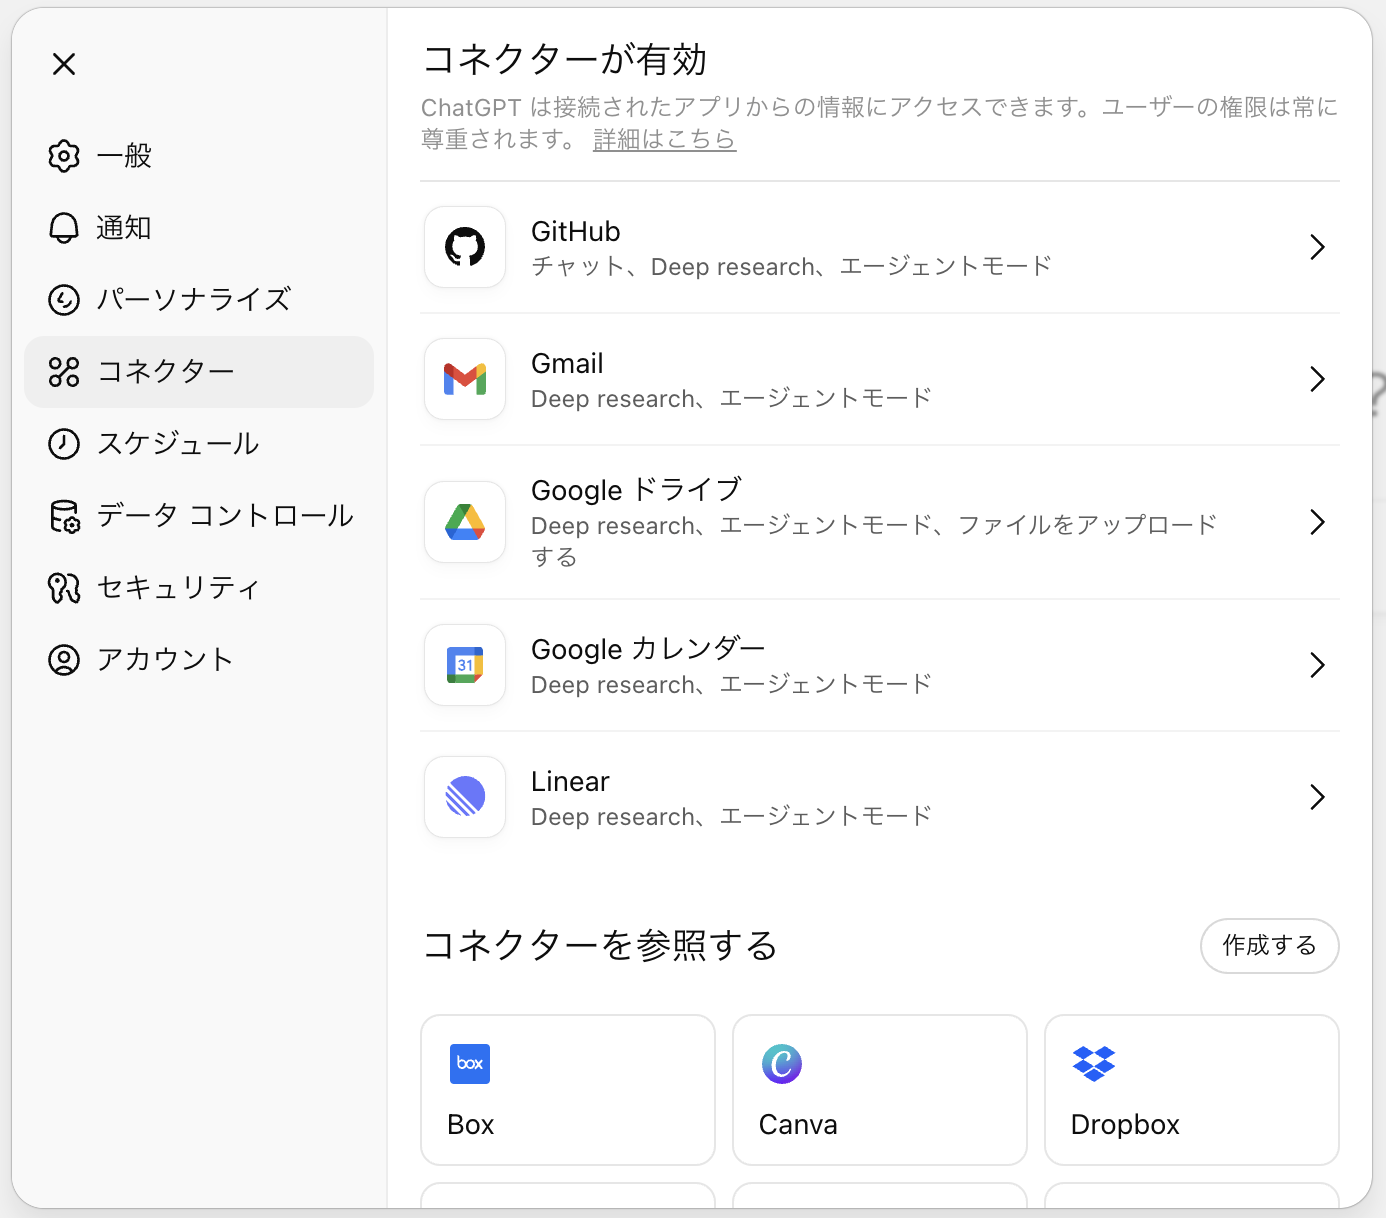Open the セキュリティ tab
Viewport: 1386px width, 1218px height.
(x=199, y=588)
